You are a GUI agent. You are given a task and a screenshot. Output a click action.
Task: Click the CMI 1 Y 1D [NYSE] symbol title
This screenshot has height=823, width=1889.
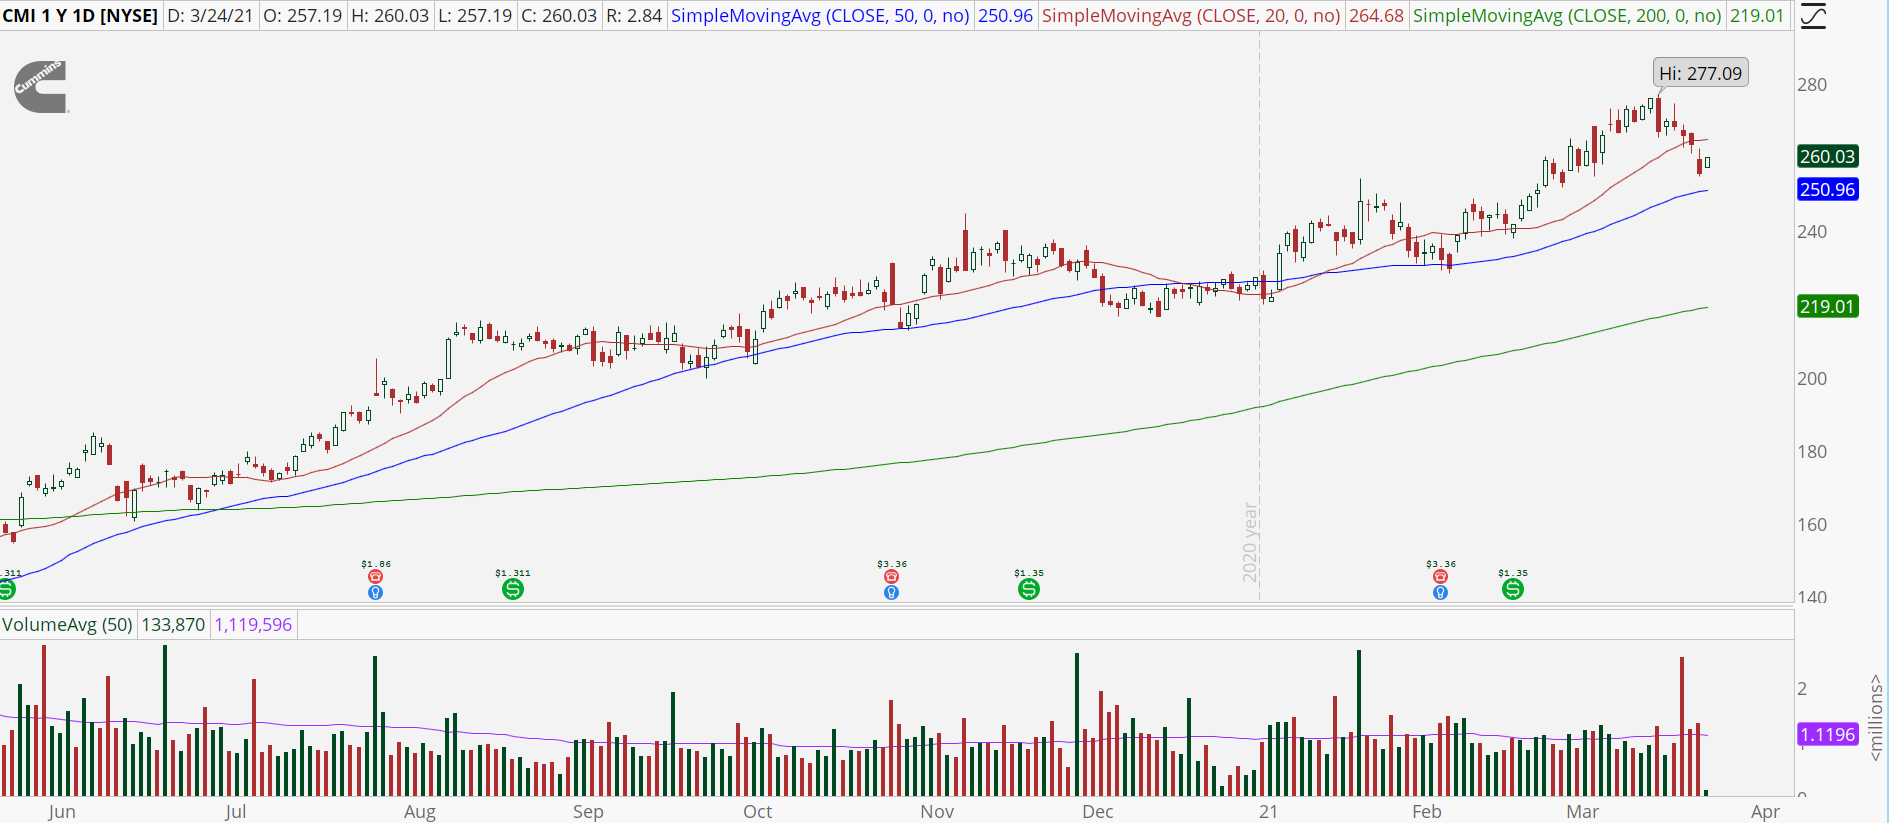[80, 16]
